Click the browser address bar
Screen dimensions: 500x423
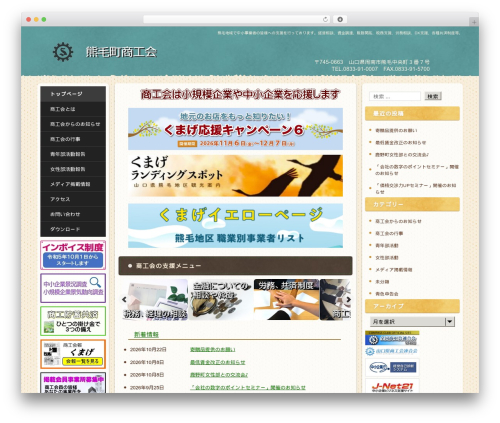coord(237,20)
